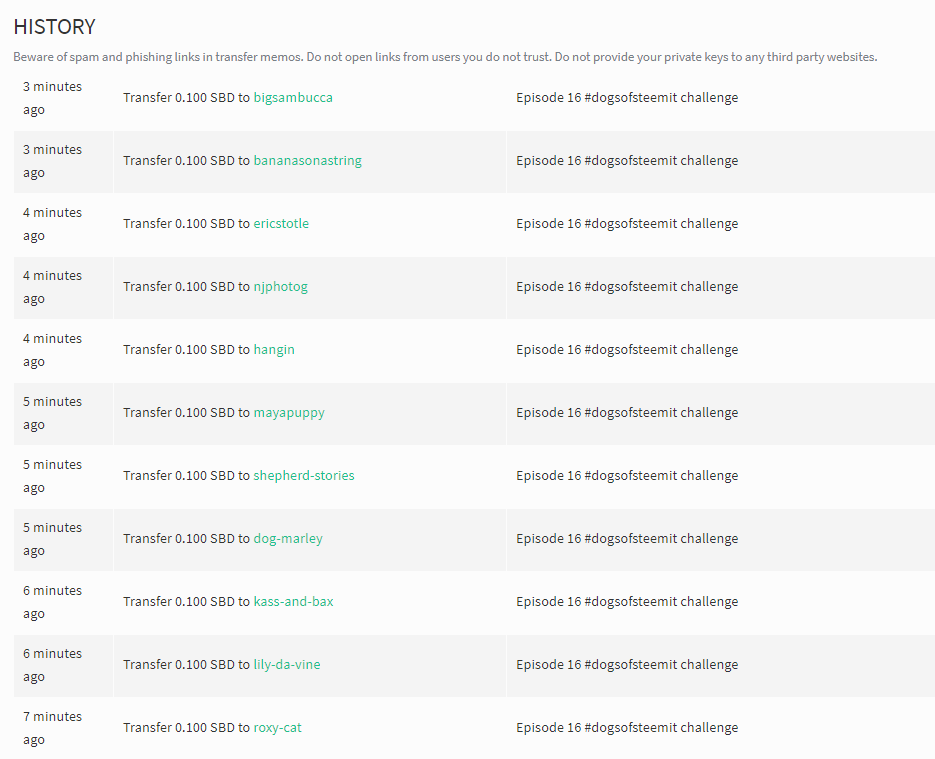935x759 pixels.
Task: Open the bananasonastring profile link
Action: tap(307, 161)
